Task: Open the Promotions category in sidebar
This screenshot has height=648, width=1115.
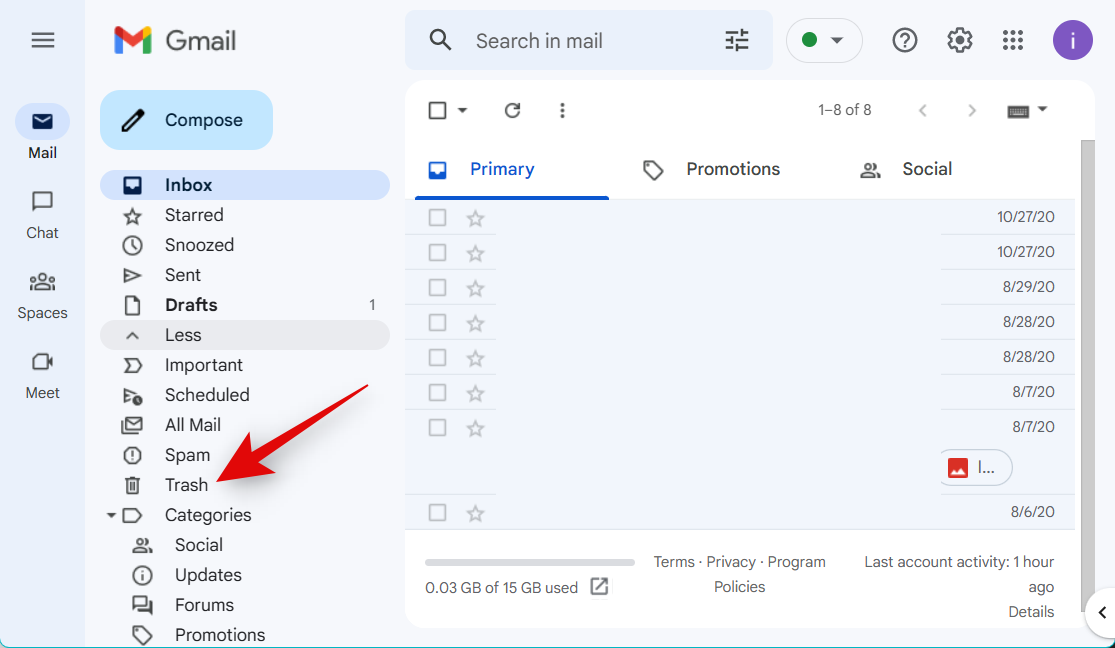Action: tap(220, 634)
